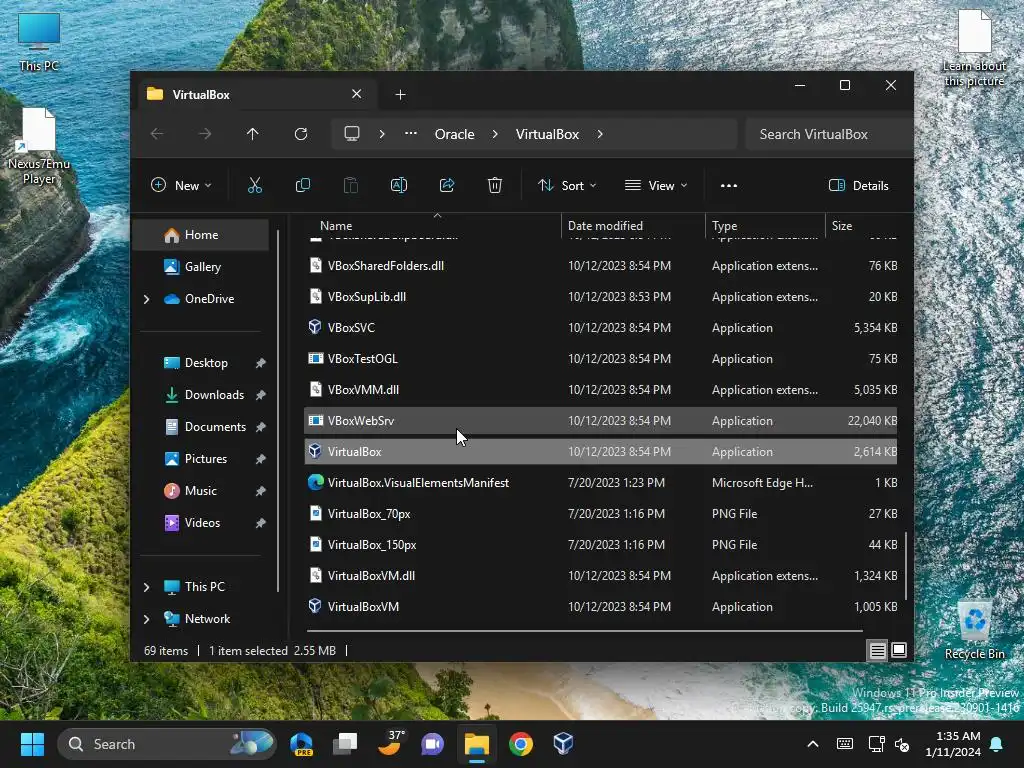Click the back navigation arrow

click(x=157, y=134)
